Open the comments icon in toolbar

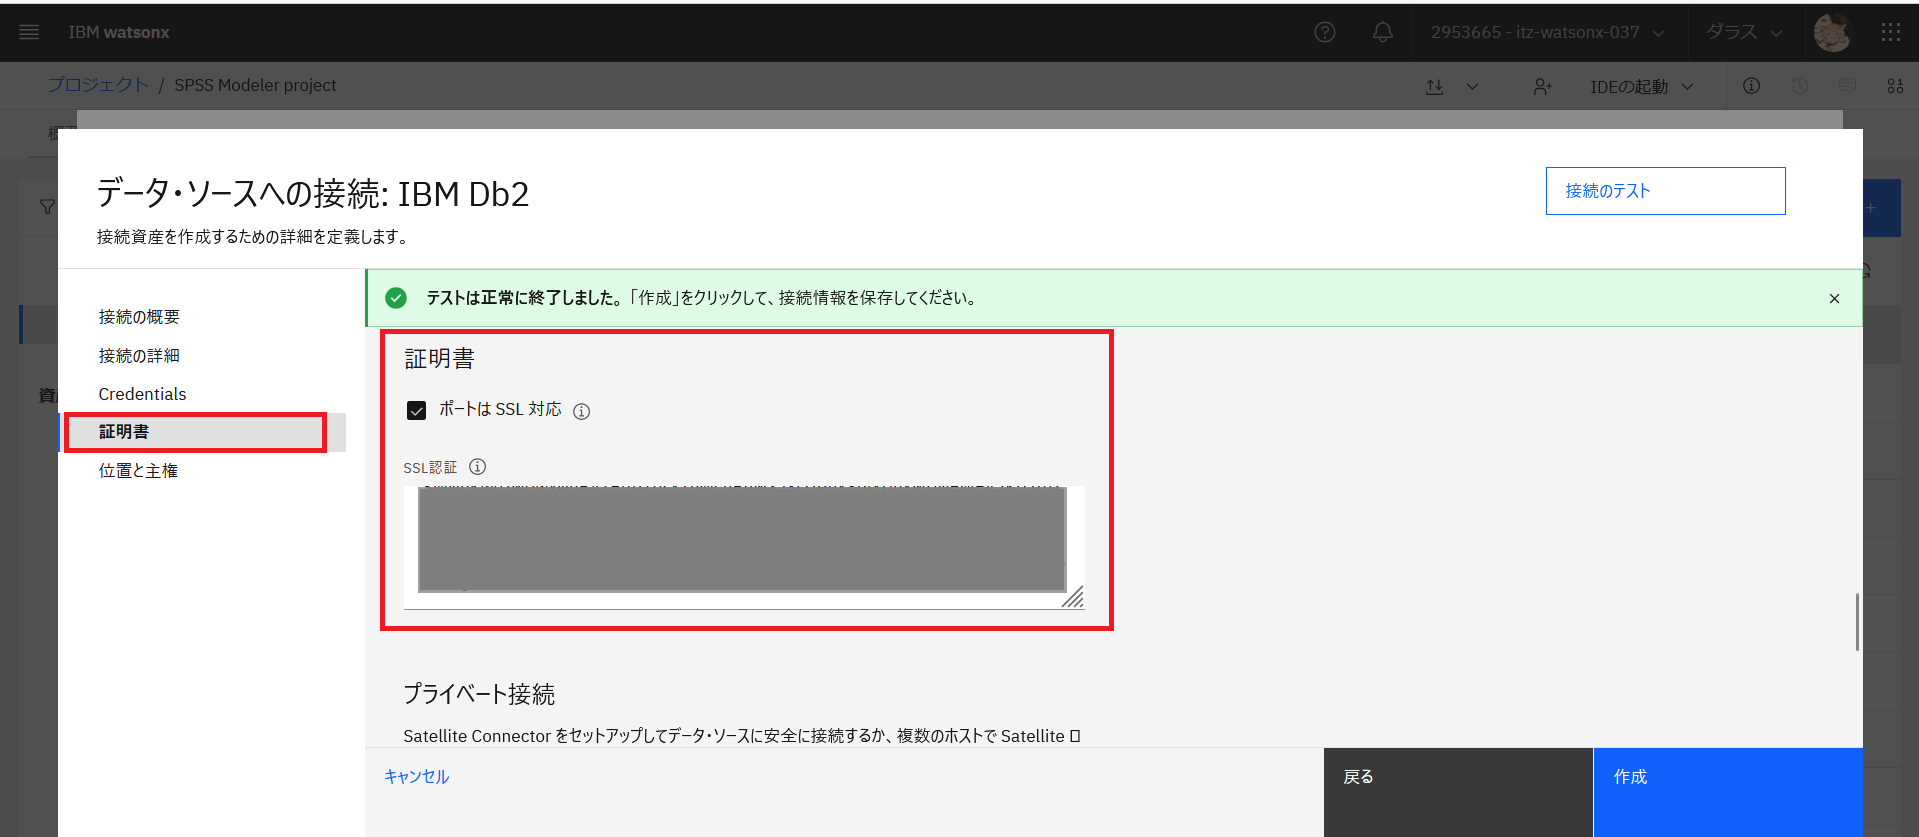(x=1847, y=86)
